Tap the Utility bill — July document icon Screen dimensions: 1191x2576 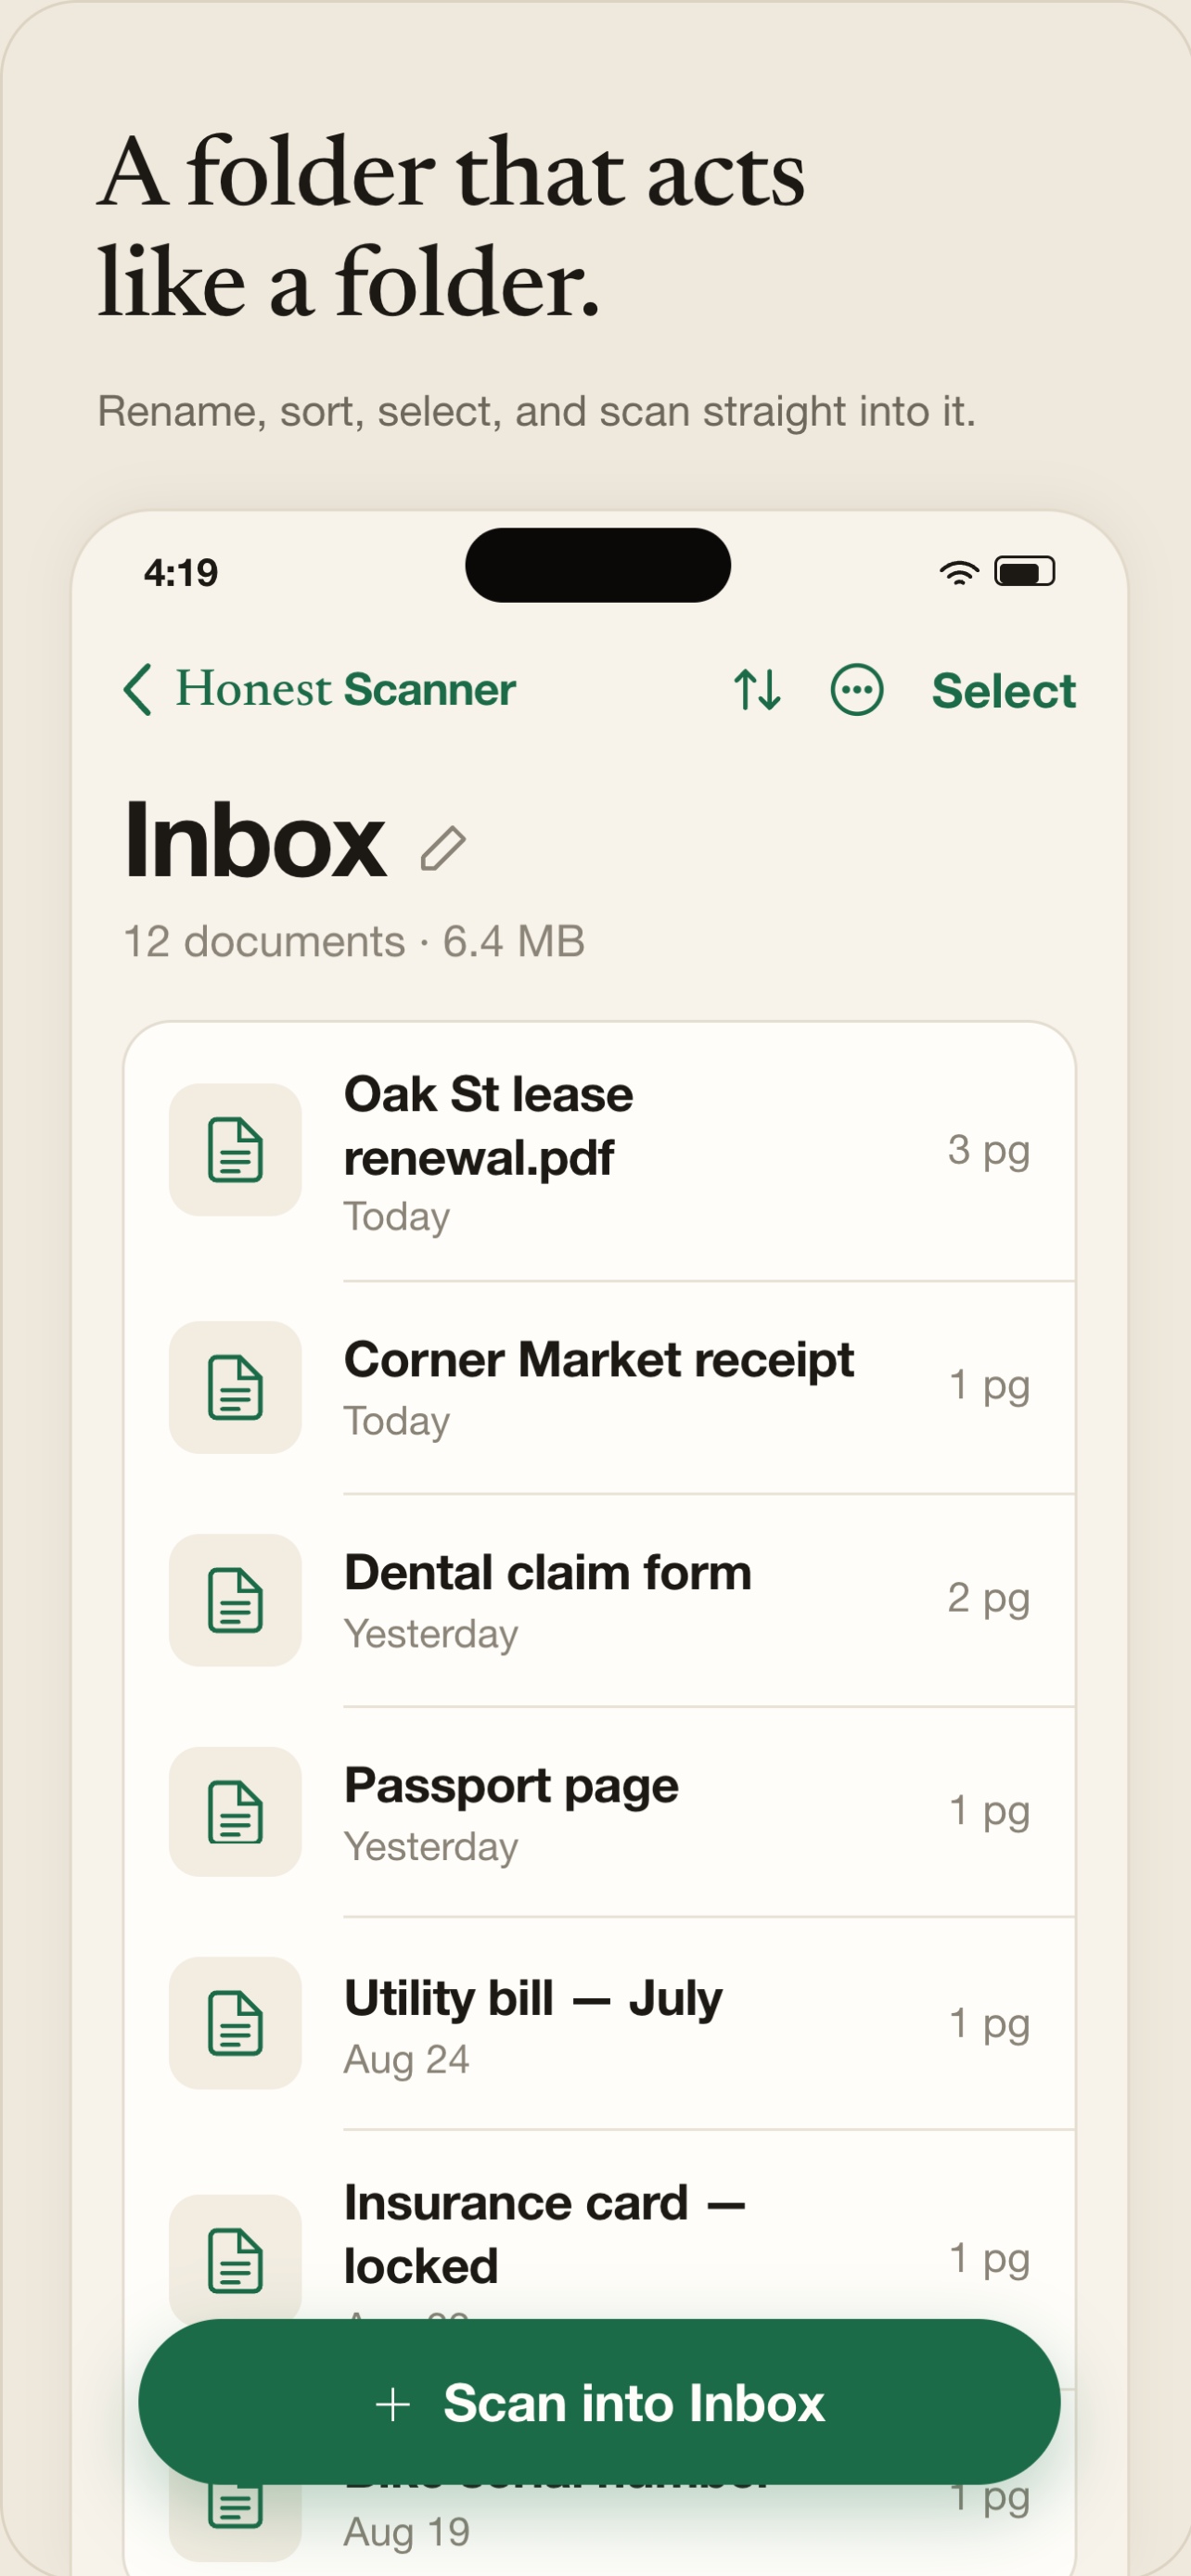coord(235,2023)
